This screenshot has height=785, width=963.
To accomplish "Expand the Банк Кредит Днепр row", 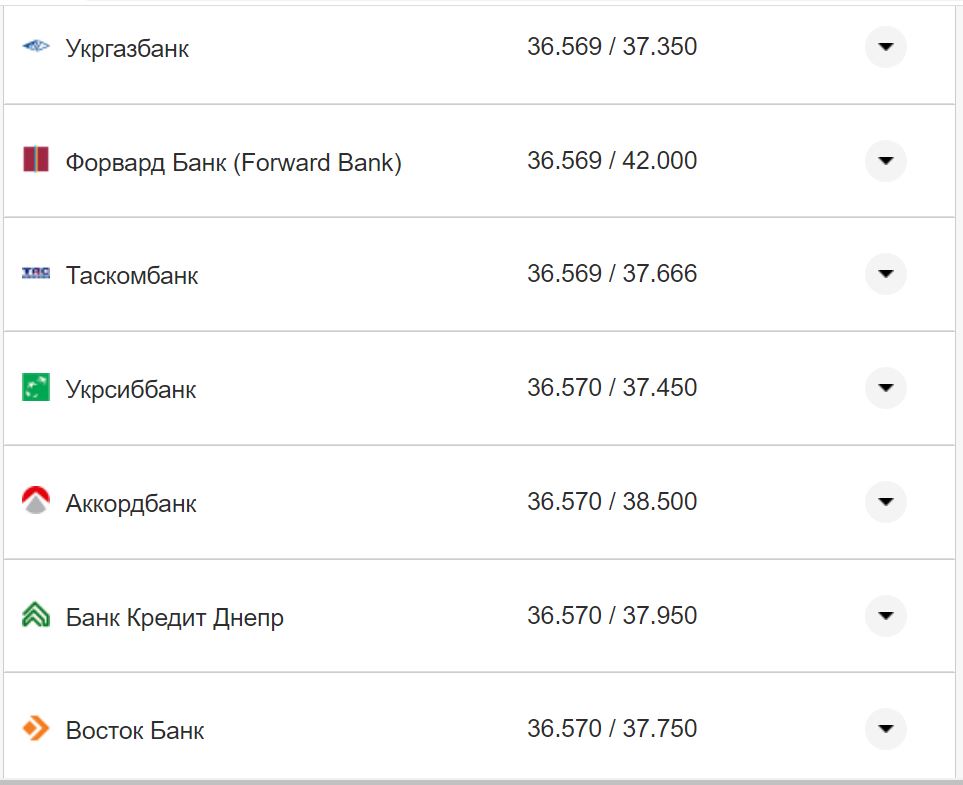I will [x=885, y=615].
